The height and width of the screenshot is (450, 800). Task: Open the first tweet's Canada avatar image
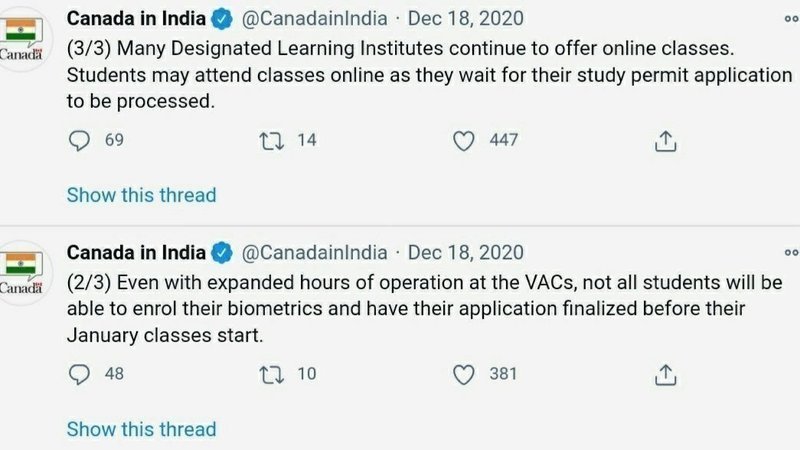[x=22, y=40]
